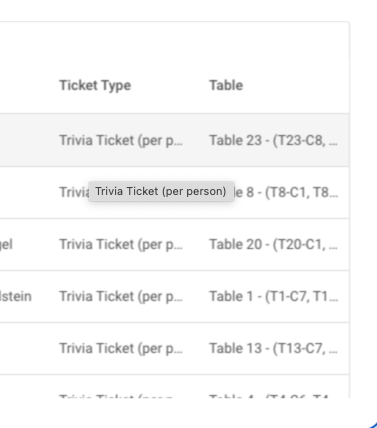Click ticket type in the Table 13 row
The image size is (377, 428).
[121, 348]
